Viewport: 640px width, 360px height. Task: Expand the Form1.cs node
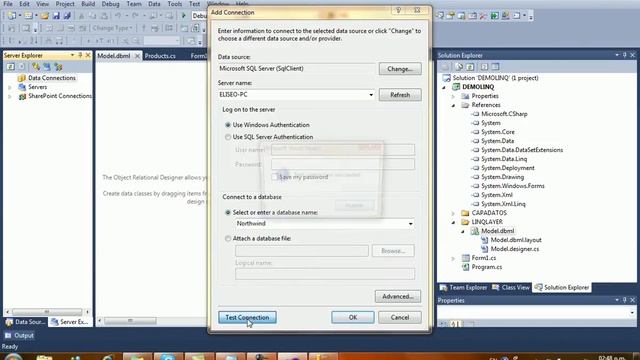pos(453,258)
